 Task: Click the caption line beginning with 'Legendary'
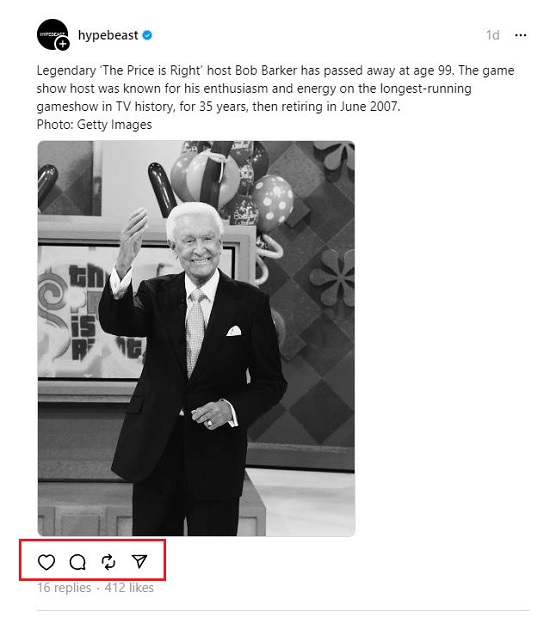click(x=275, y=71)
